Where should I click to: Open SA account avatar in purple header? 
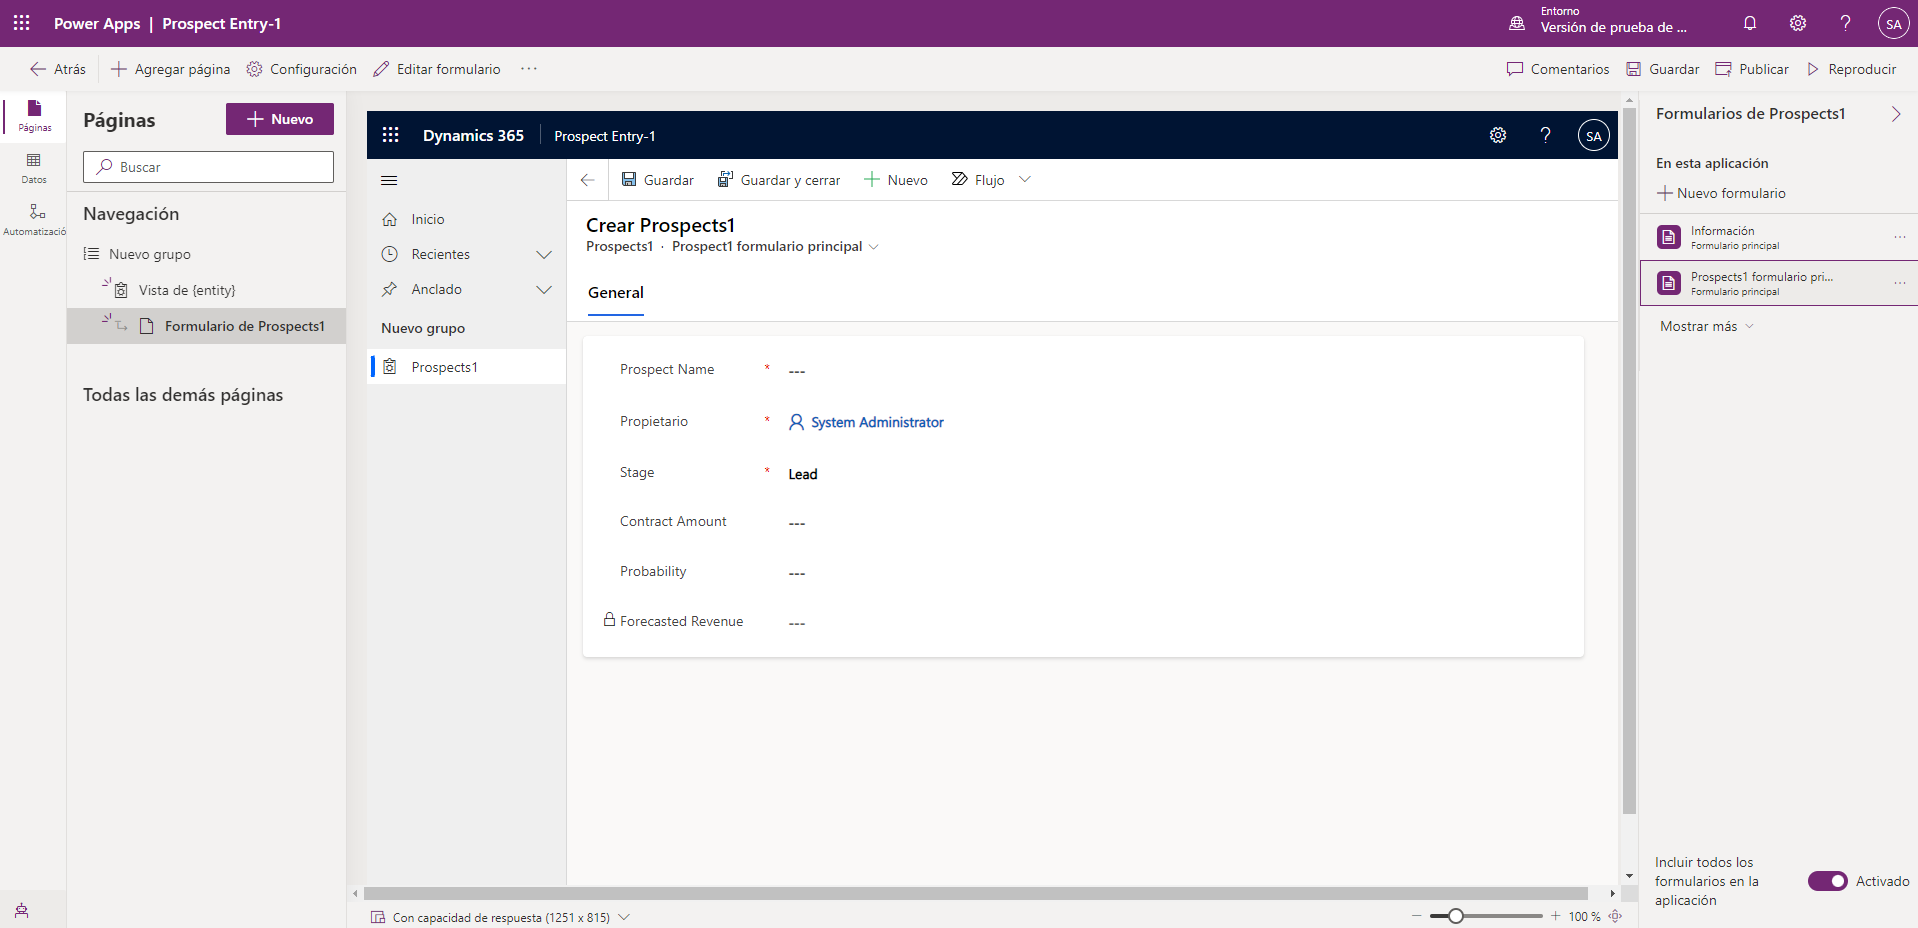click(x=1893, y=24)
